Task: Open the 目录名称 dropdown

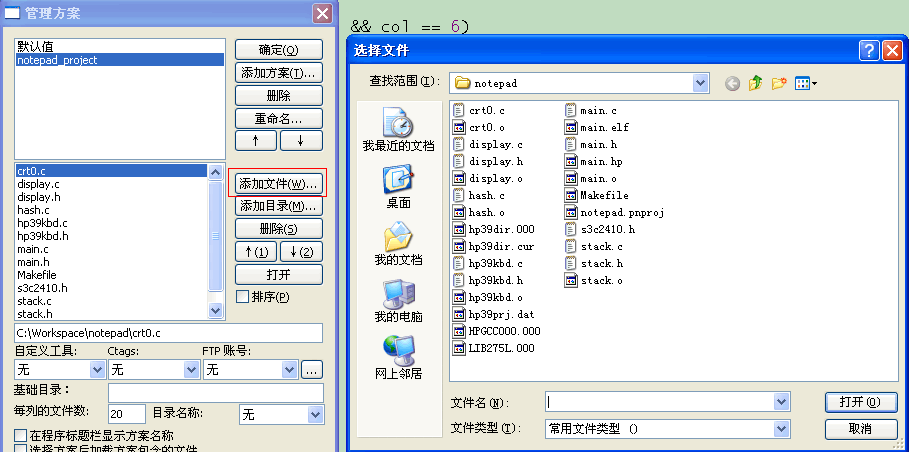Action: click(x=315, y=415)
